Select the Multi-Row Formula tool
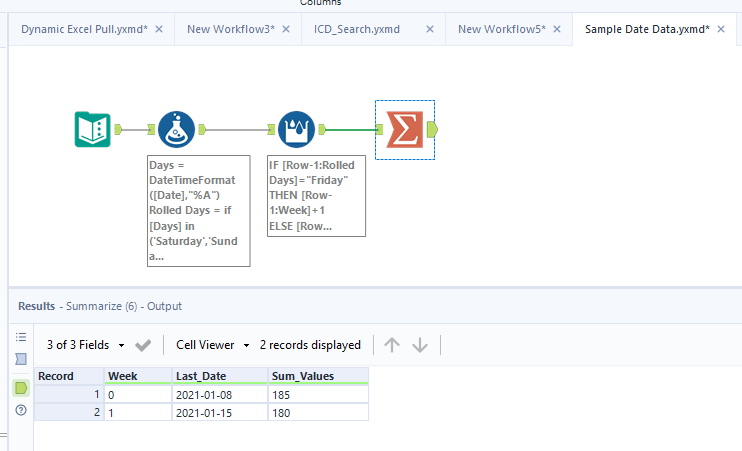742x451 pixels. [297, 129]
